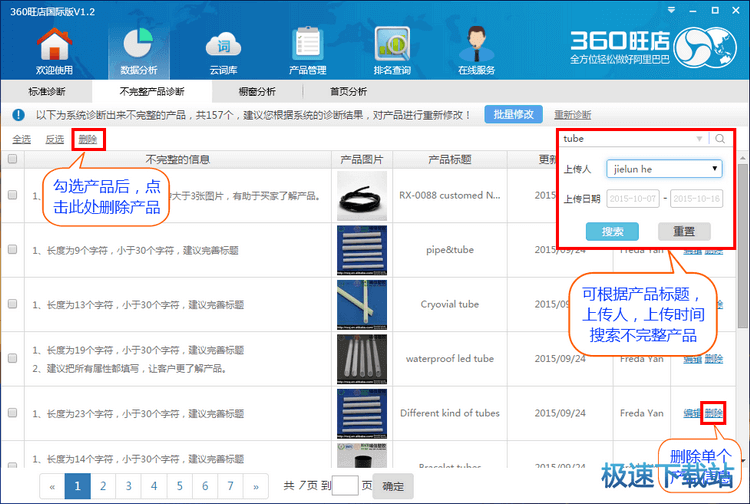Open the RX-0088 black tube thumbnail
Screen dimensions: 750x504
tap(362, 196)
